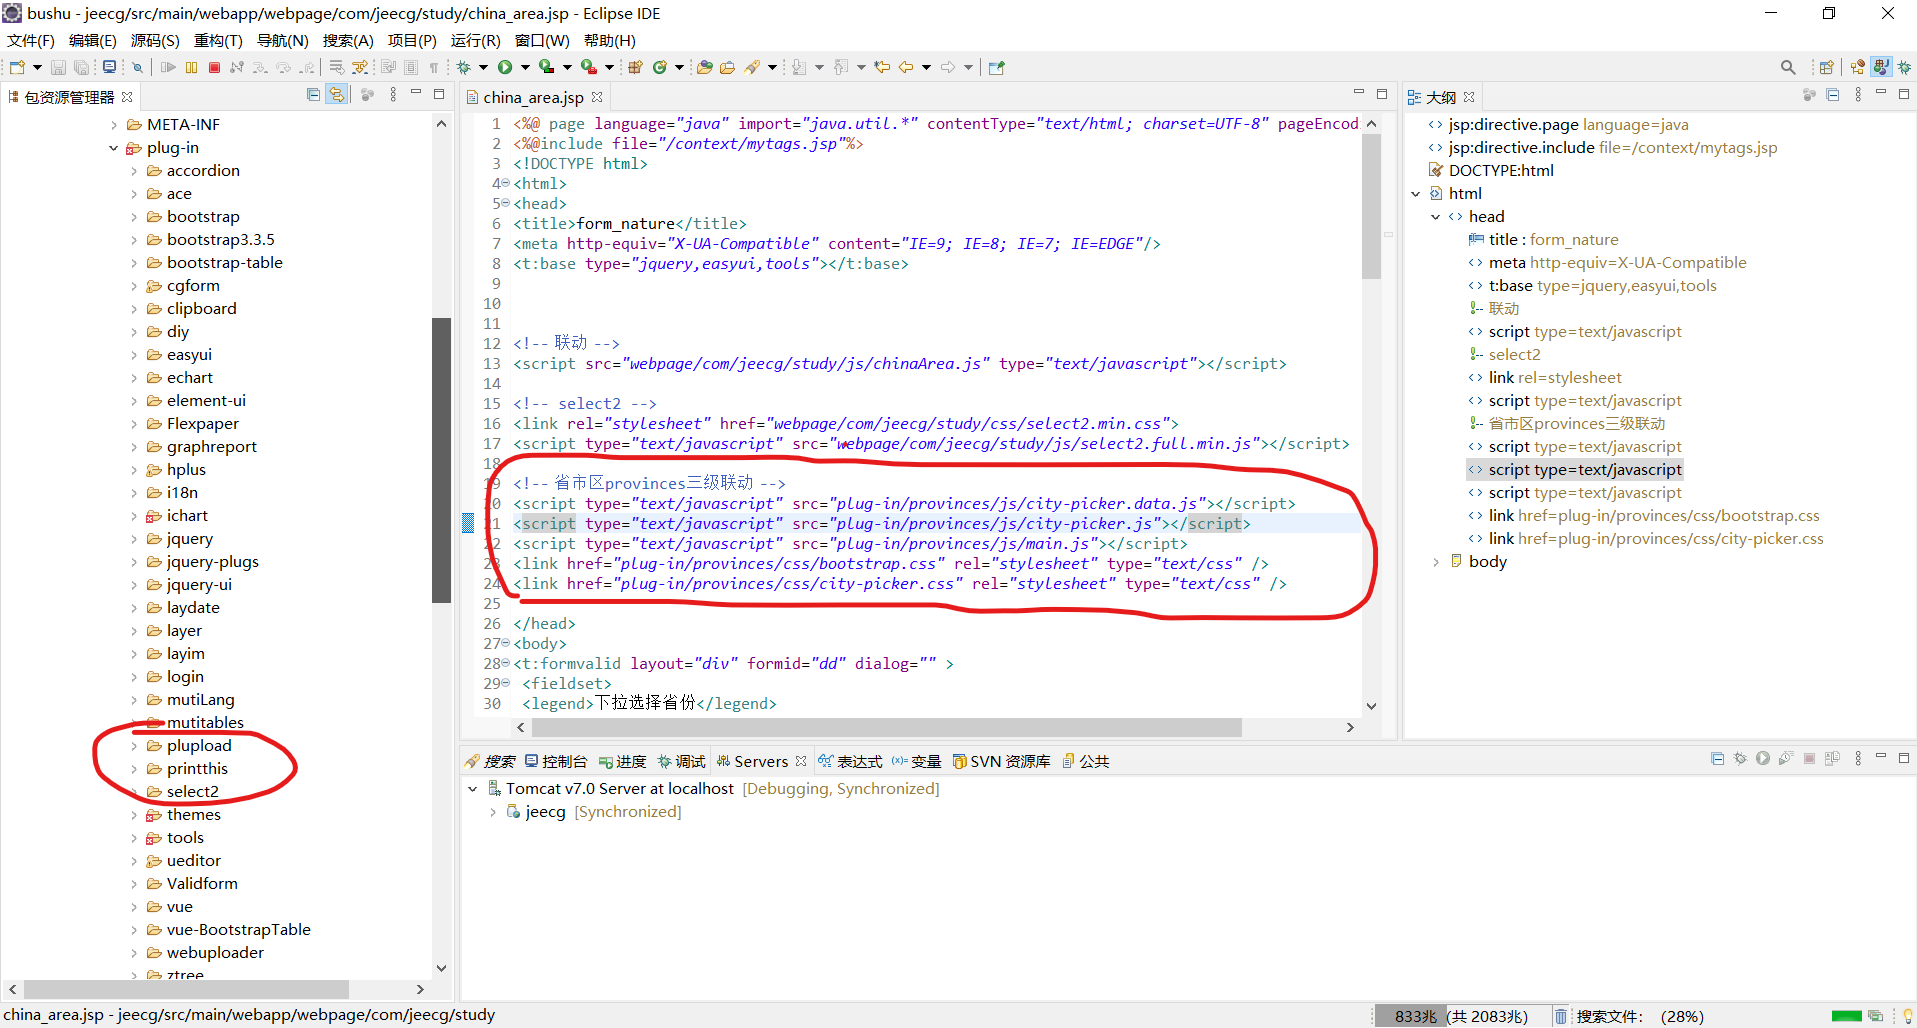Minimize the editor area pane
The width and height of the screenshot is (1917, 1028).
click(x=1359, y=93)
